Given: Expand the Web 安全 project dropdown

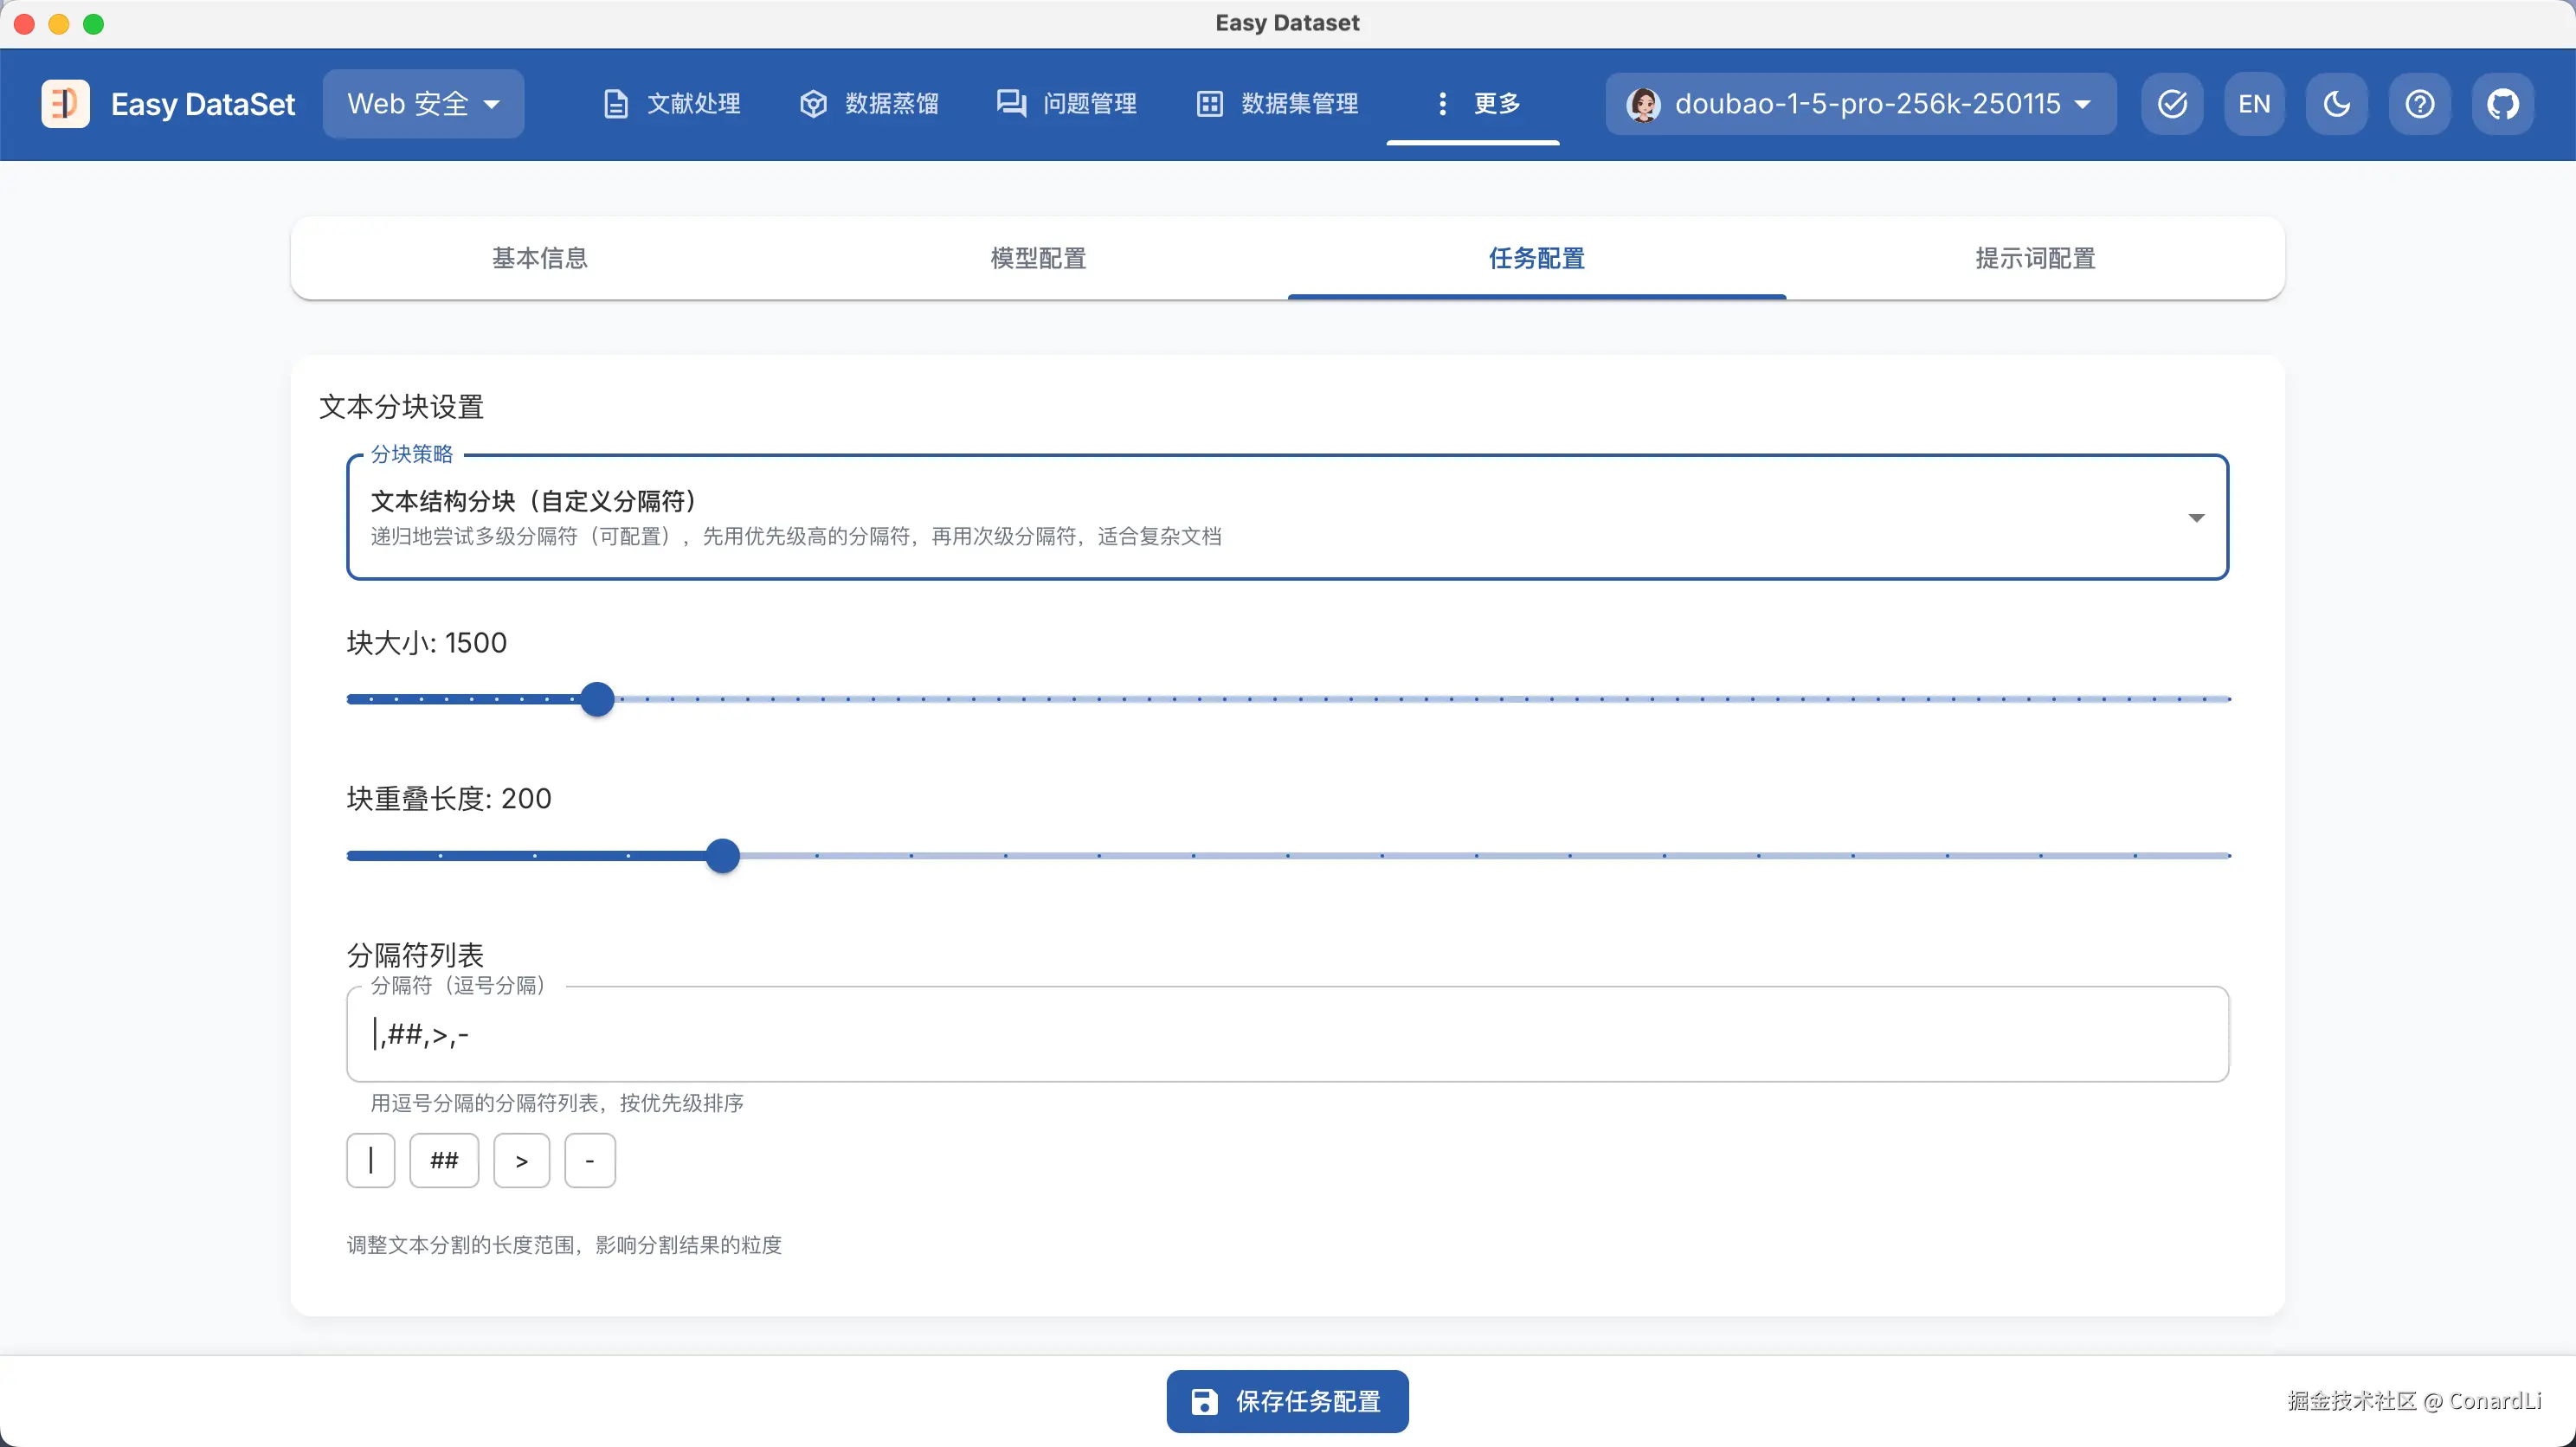Looking at the screenshot, I should pos(423,104).
